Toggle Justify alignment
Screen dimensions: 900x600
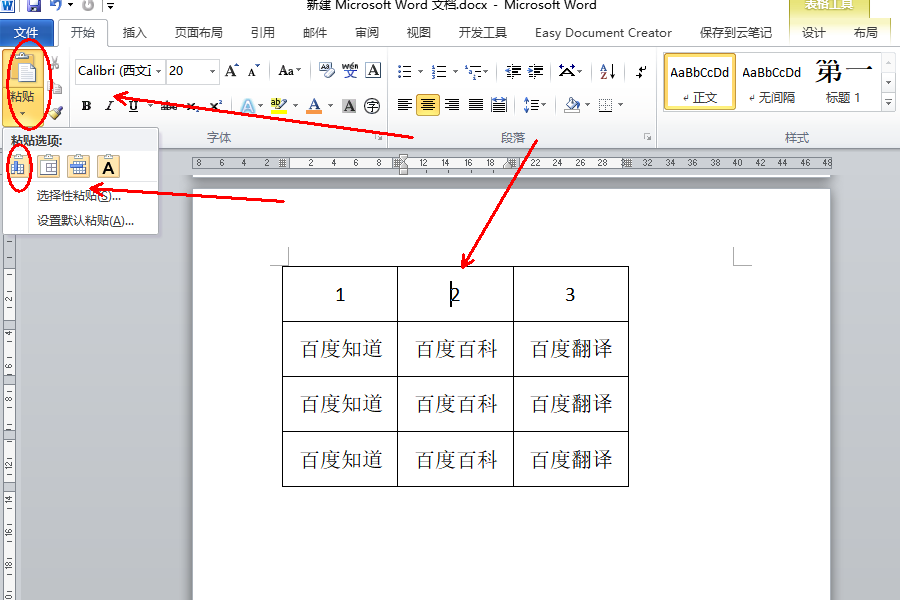click(475, 105)
